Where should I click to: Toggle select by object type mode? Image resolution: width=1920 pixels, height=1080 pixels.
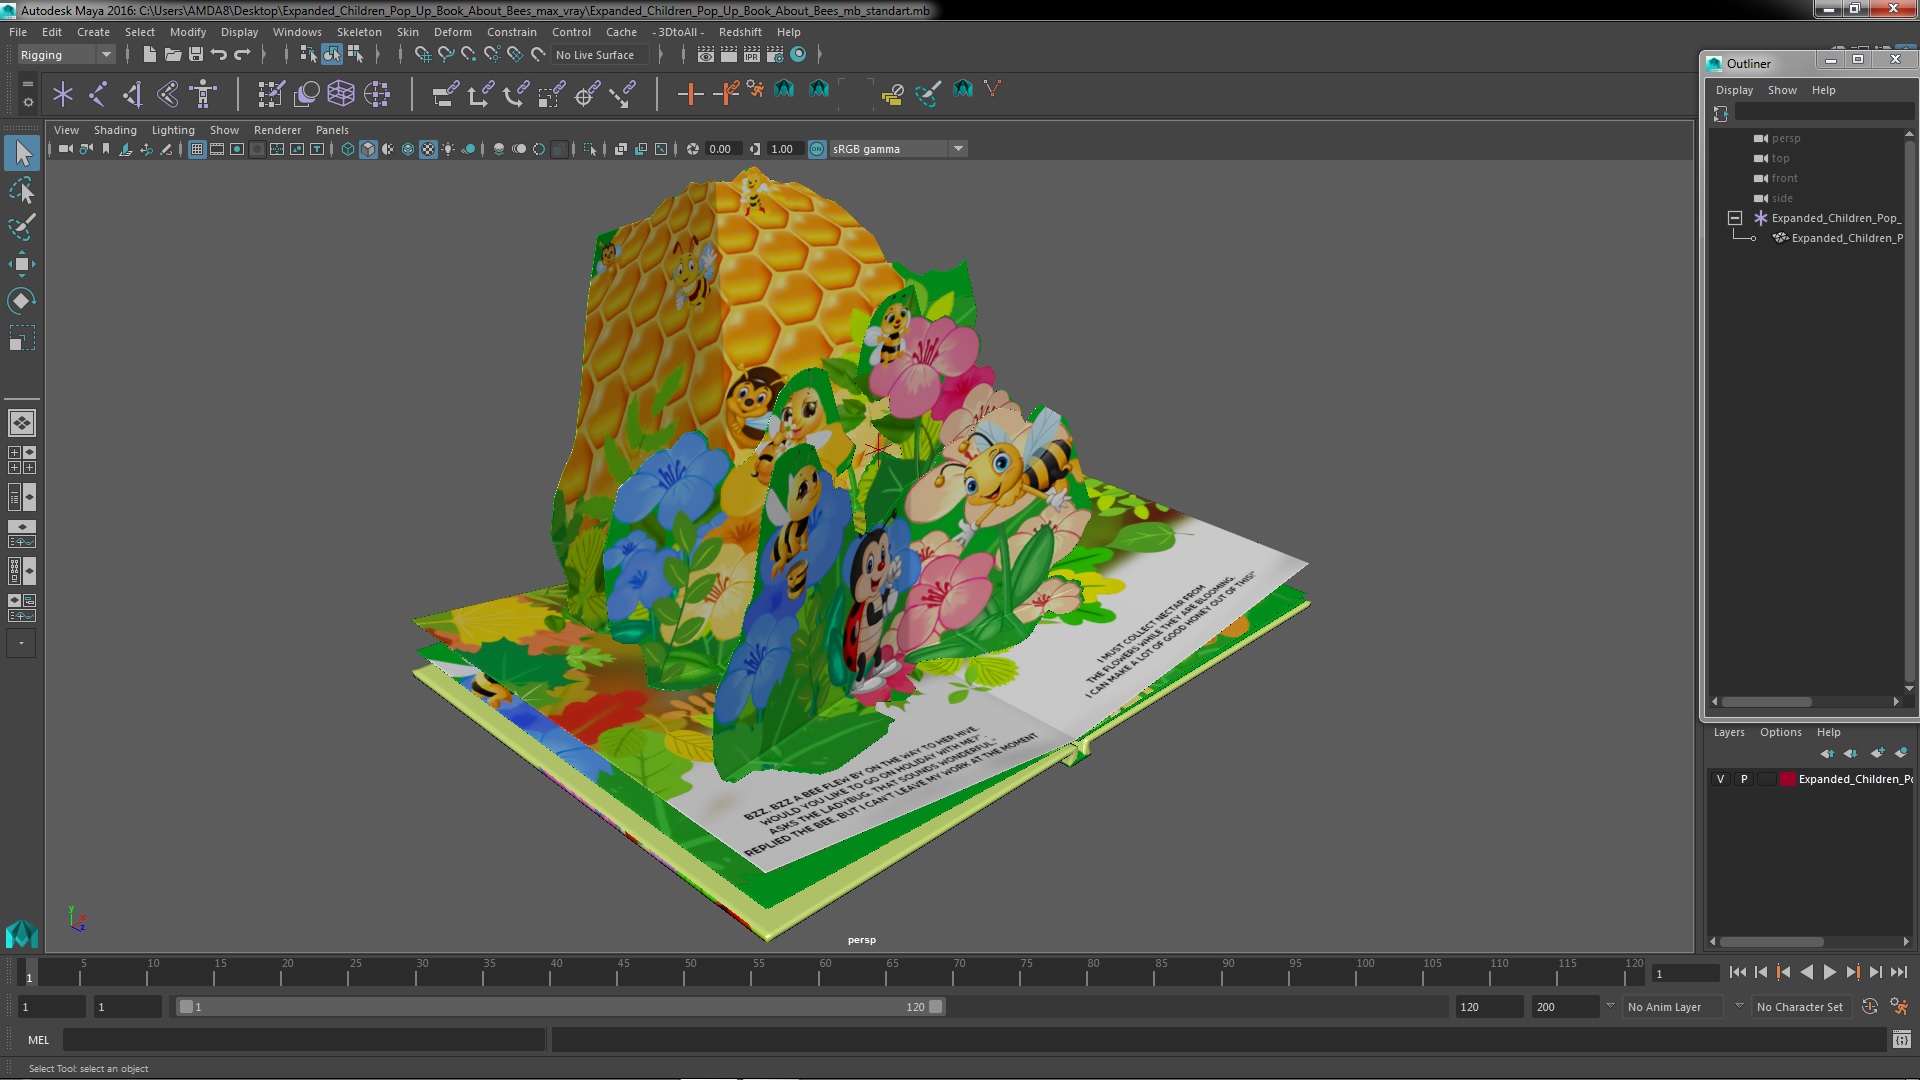click(332, 55)
